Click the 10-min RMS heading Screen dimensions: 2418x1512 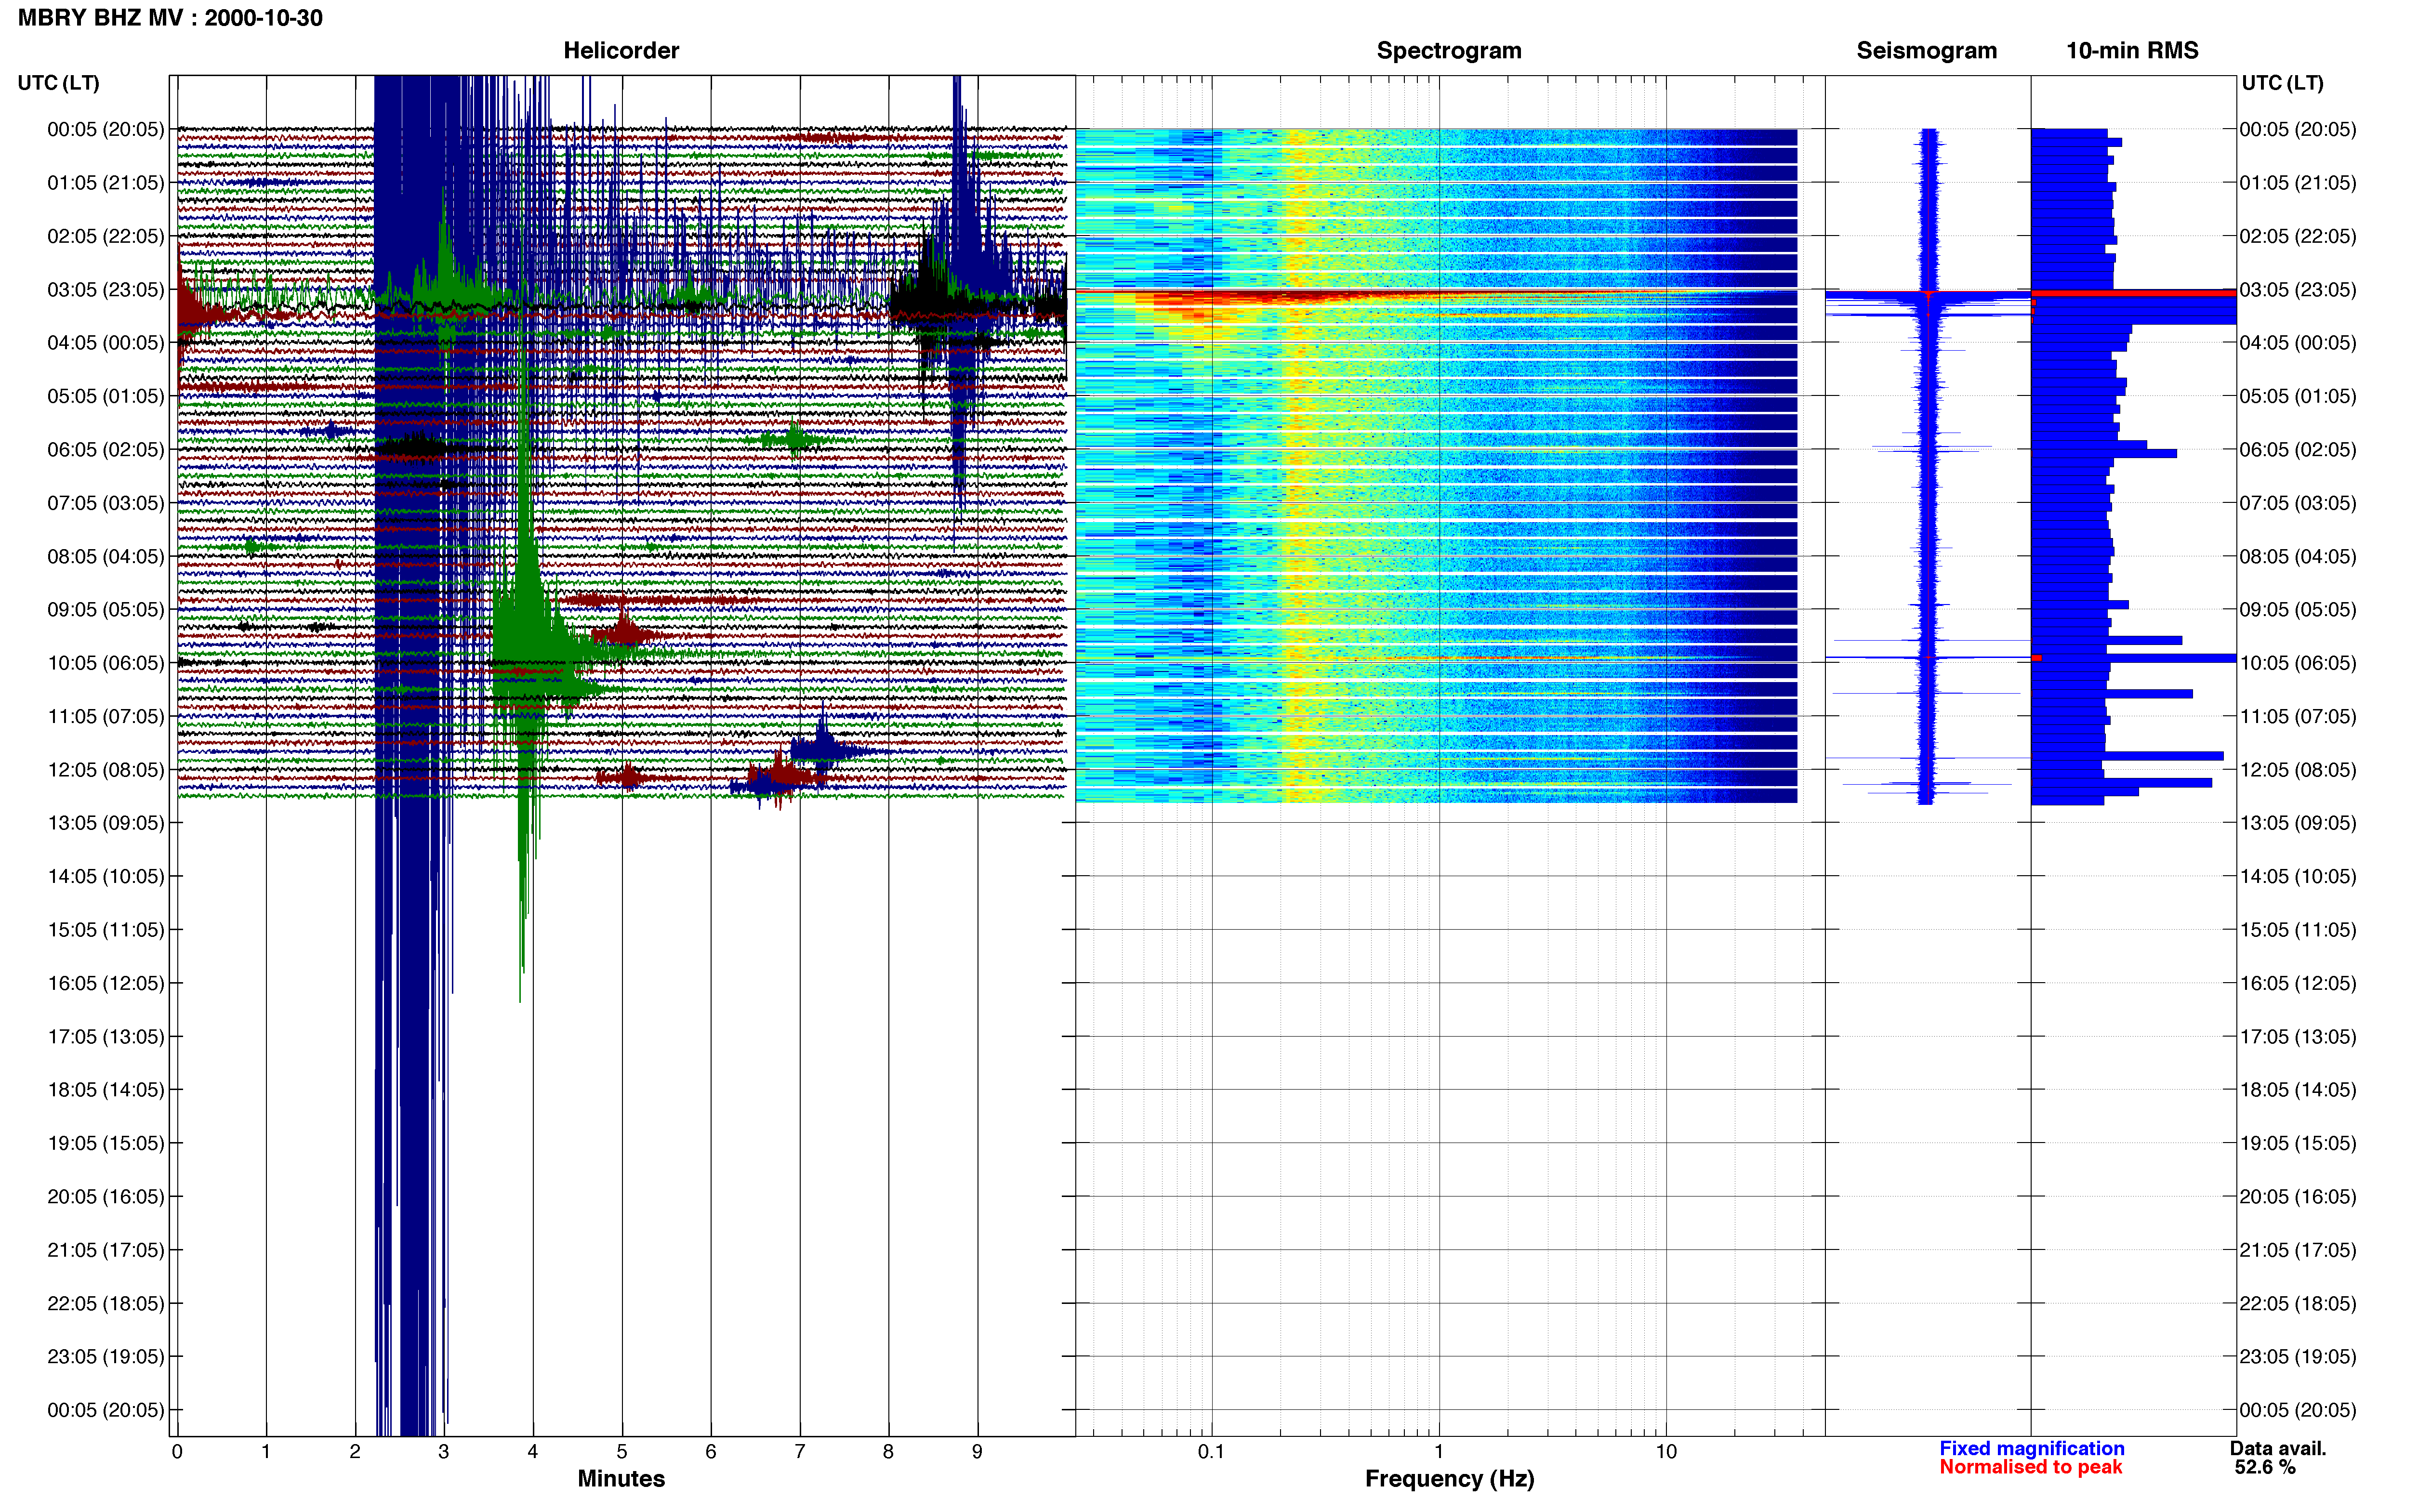pos(2132,51)
